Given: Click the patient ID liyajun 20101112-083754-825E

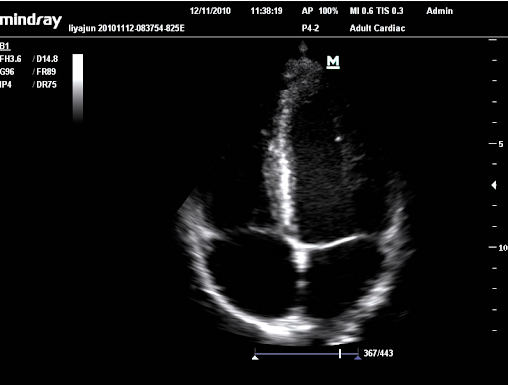Looking at the screenshot, I should 126,28.
